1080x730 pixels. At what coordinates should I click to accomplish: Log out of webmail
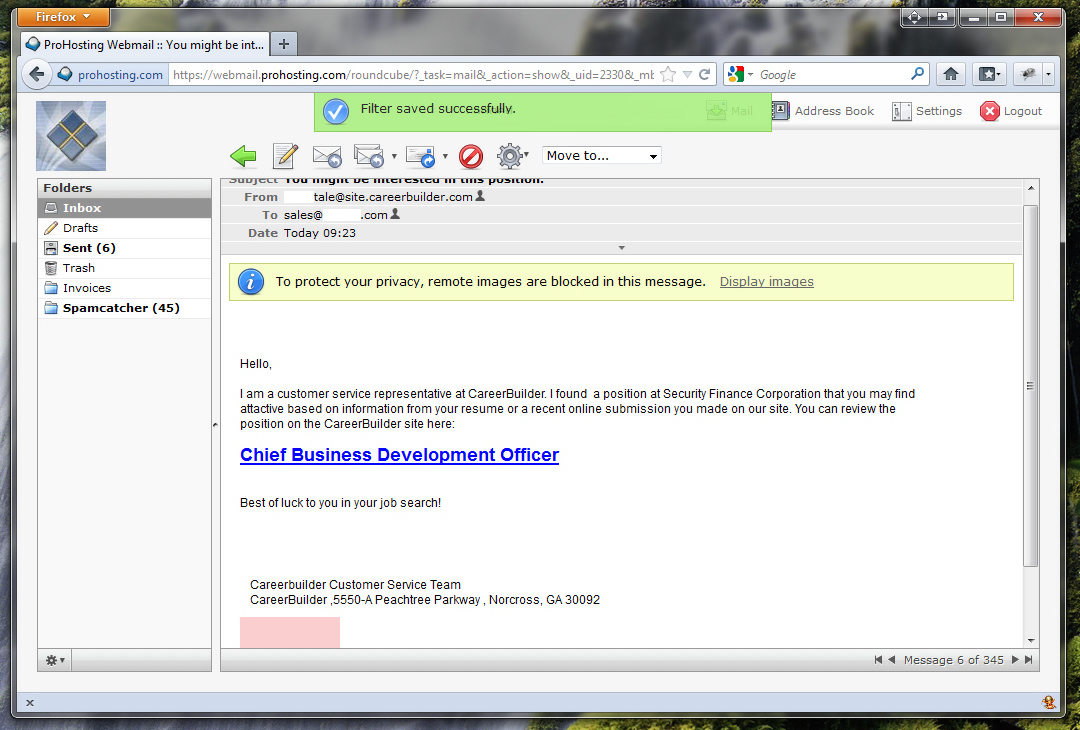(x=1011, y=111)
